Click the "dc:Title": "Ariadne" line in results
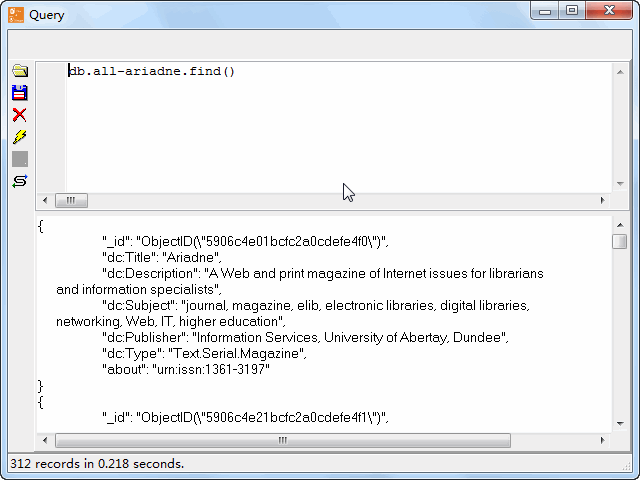This screenshot has width=640, height=480. point(160,257)
